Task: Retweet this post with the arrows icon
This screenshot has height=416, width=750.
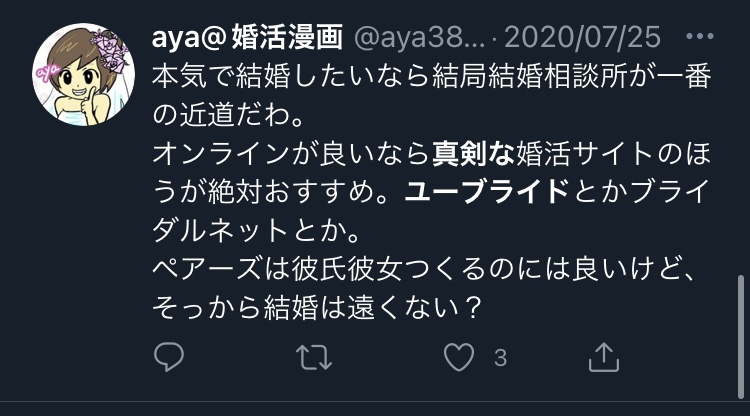Action: click(x=314, y=357)
